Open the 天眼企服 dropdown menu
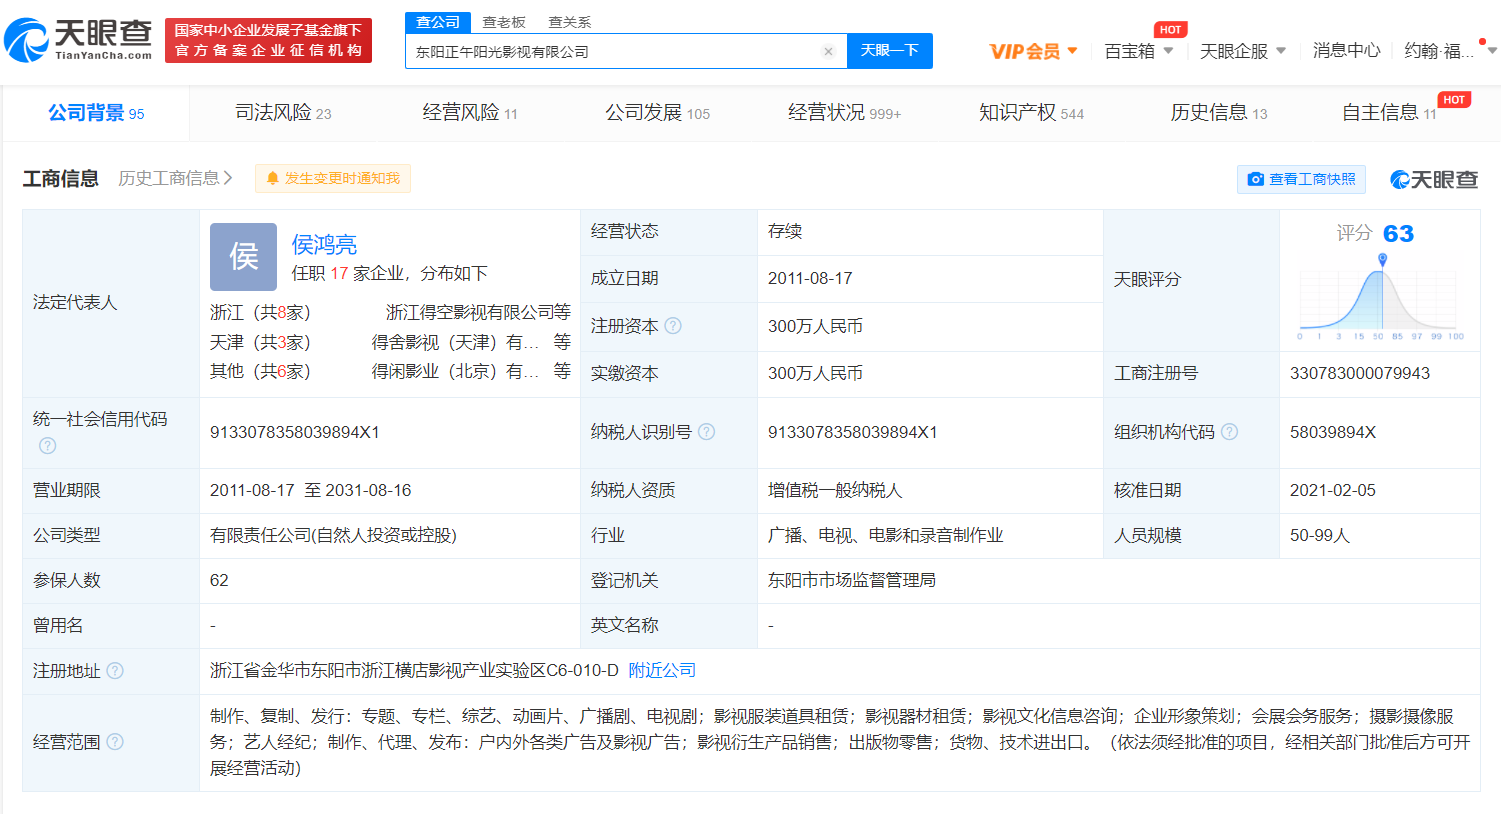This screenshot has height=814, width=1501. [1243, 51]
